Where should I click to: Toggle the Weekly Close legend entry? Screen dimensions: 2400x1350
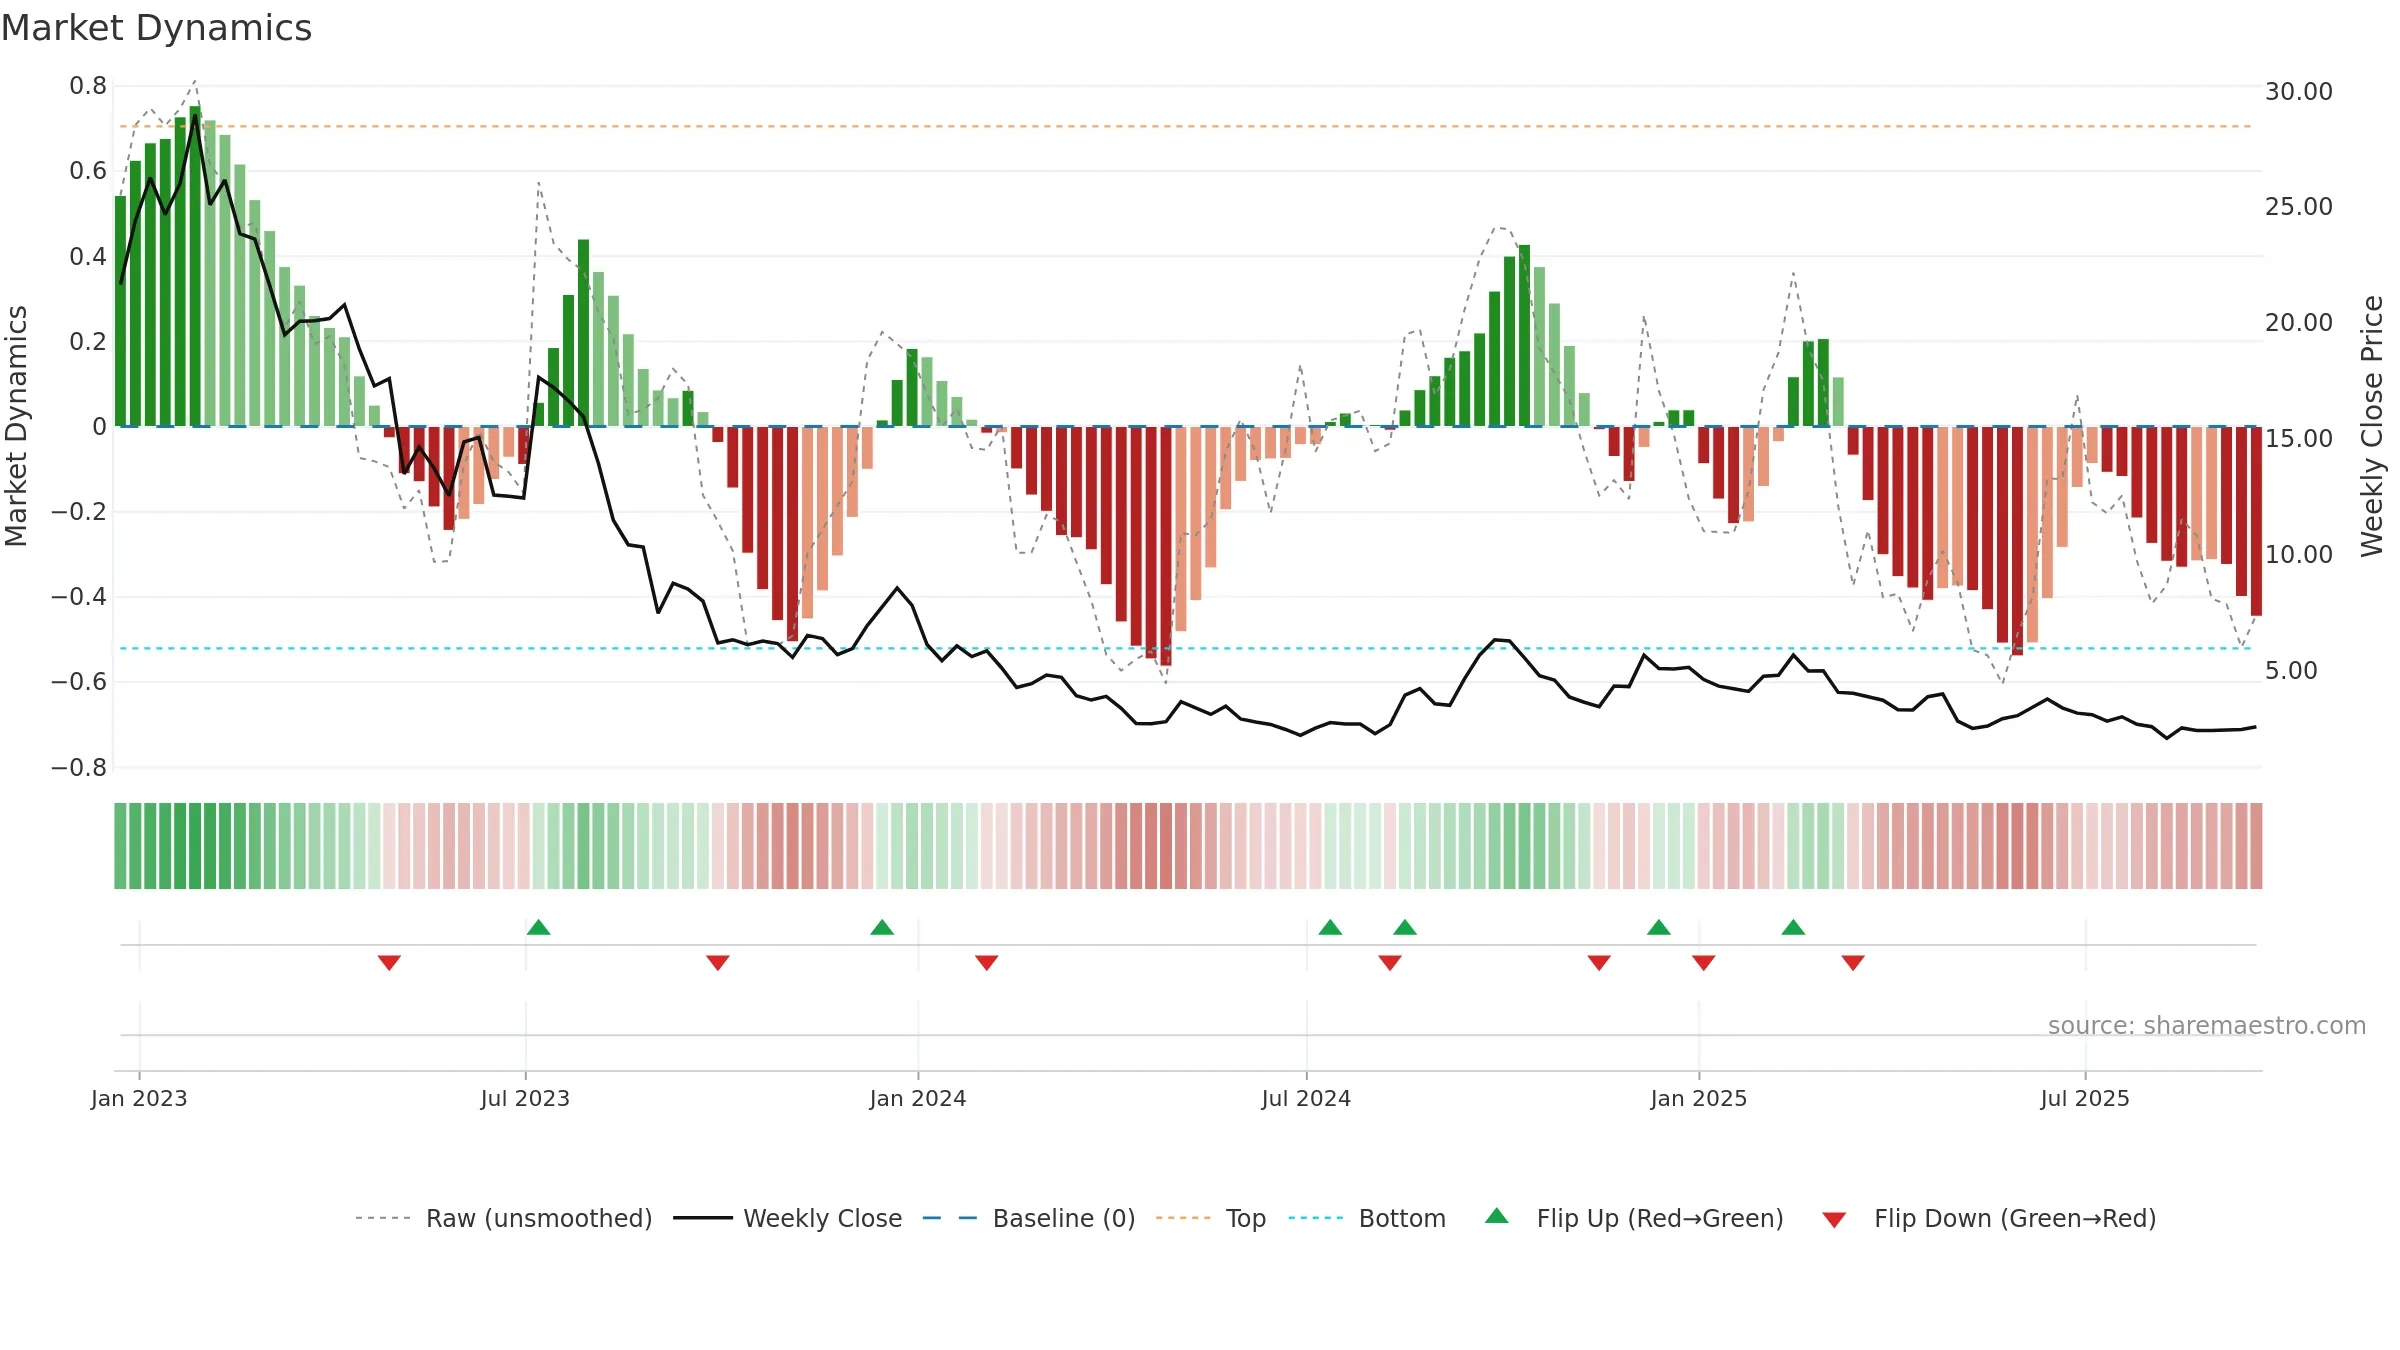click(x=788, y=1218)
